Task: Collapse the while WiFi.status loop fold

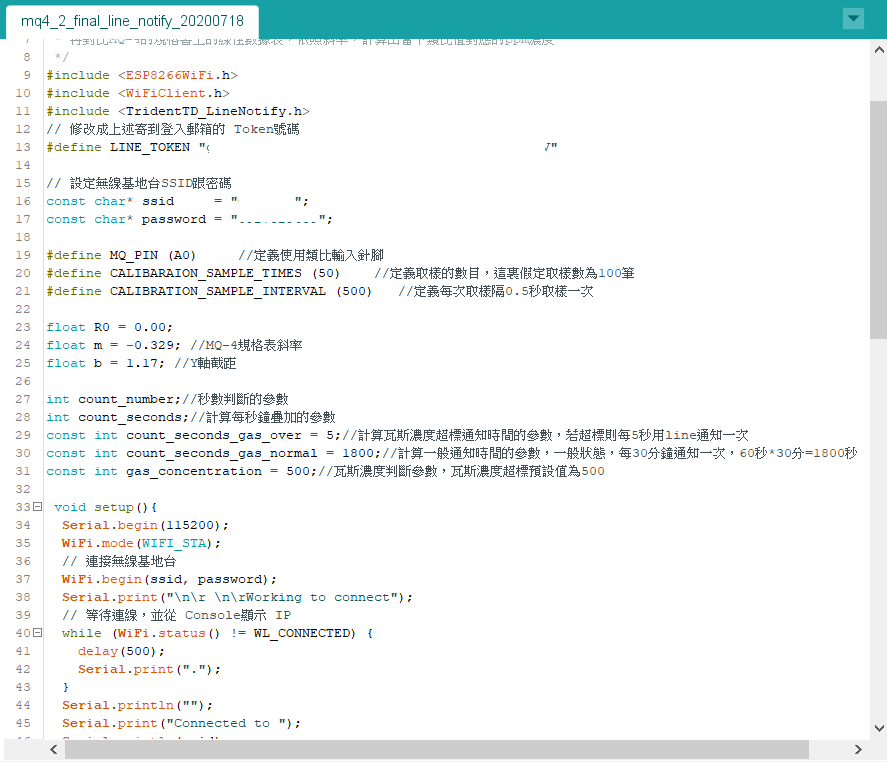Action: (37, 632)
